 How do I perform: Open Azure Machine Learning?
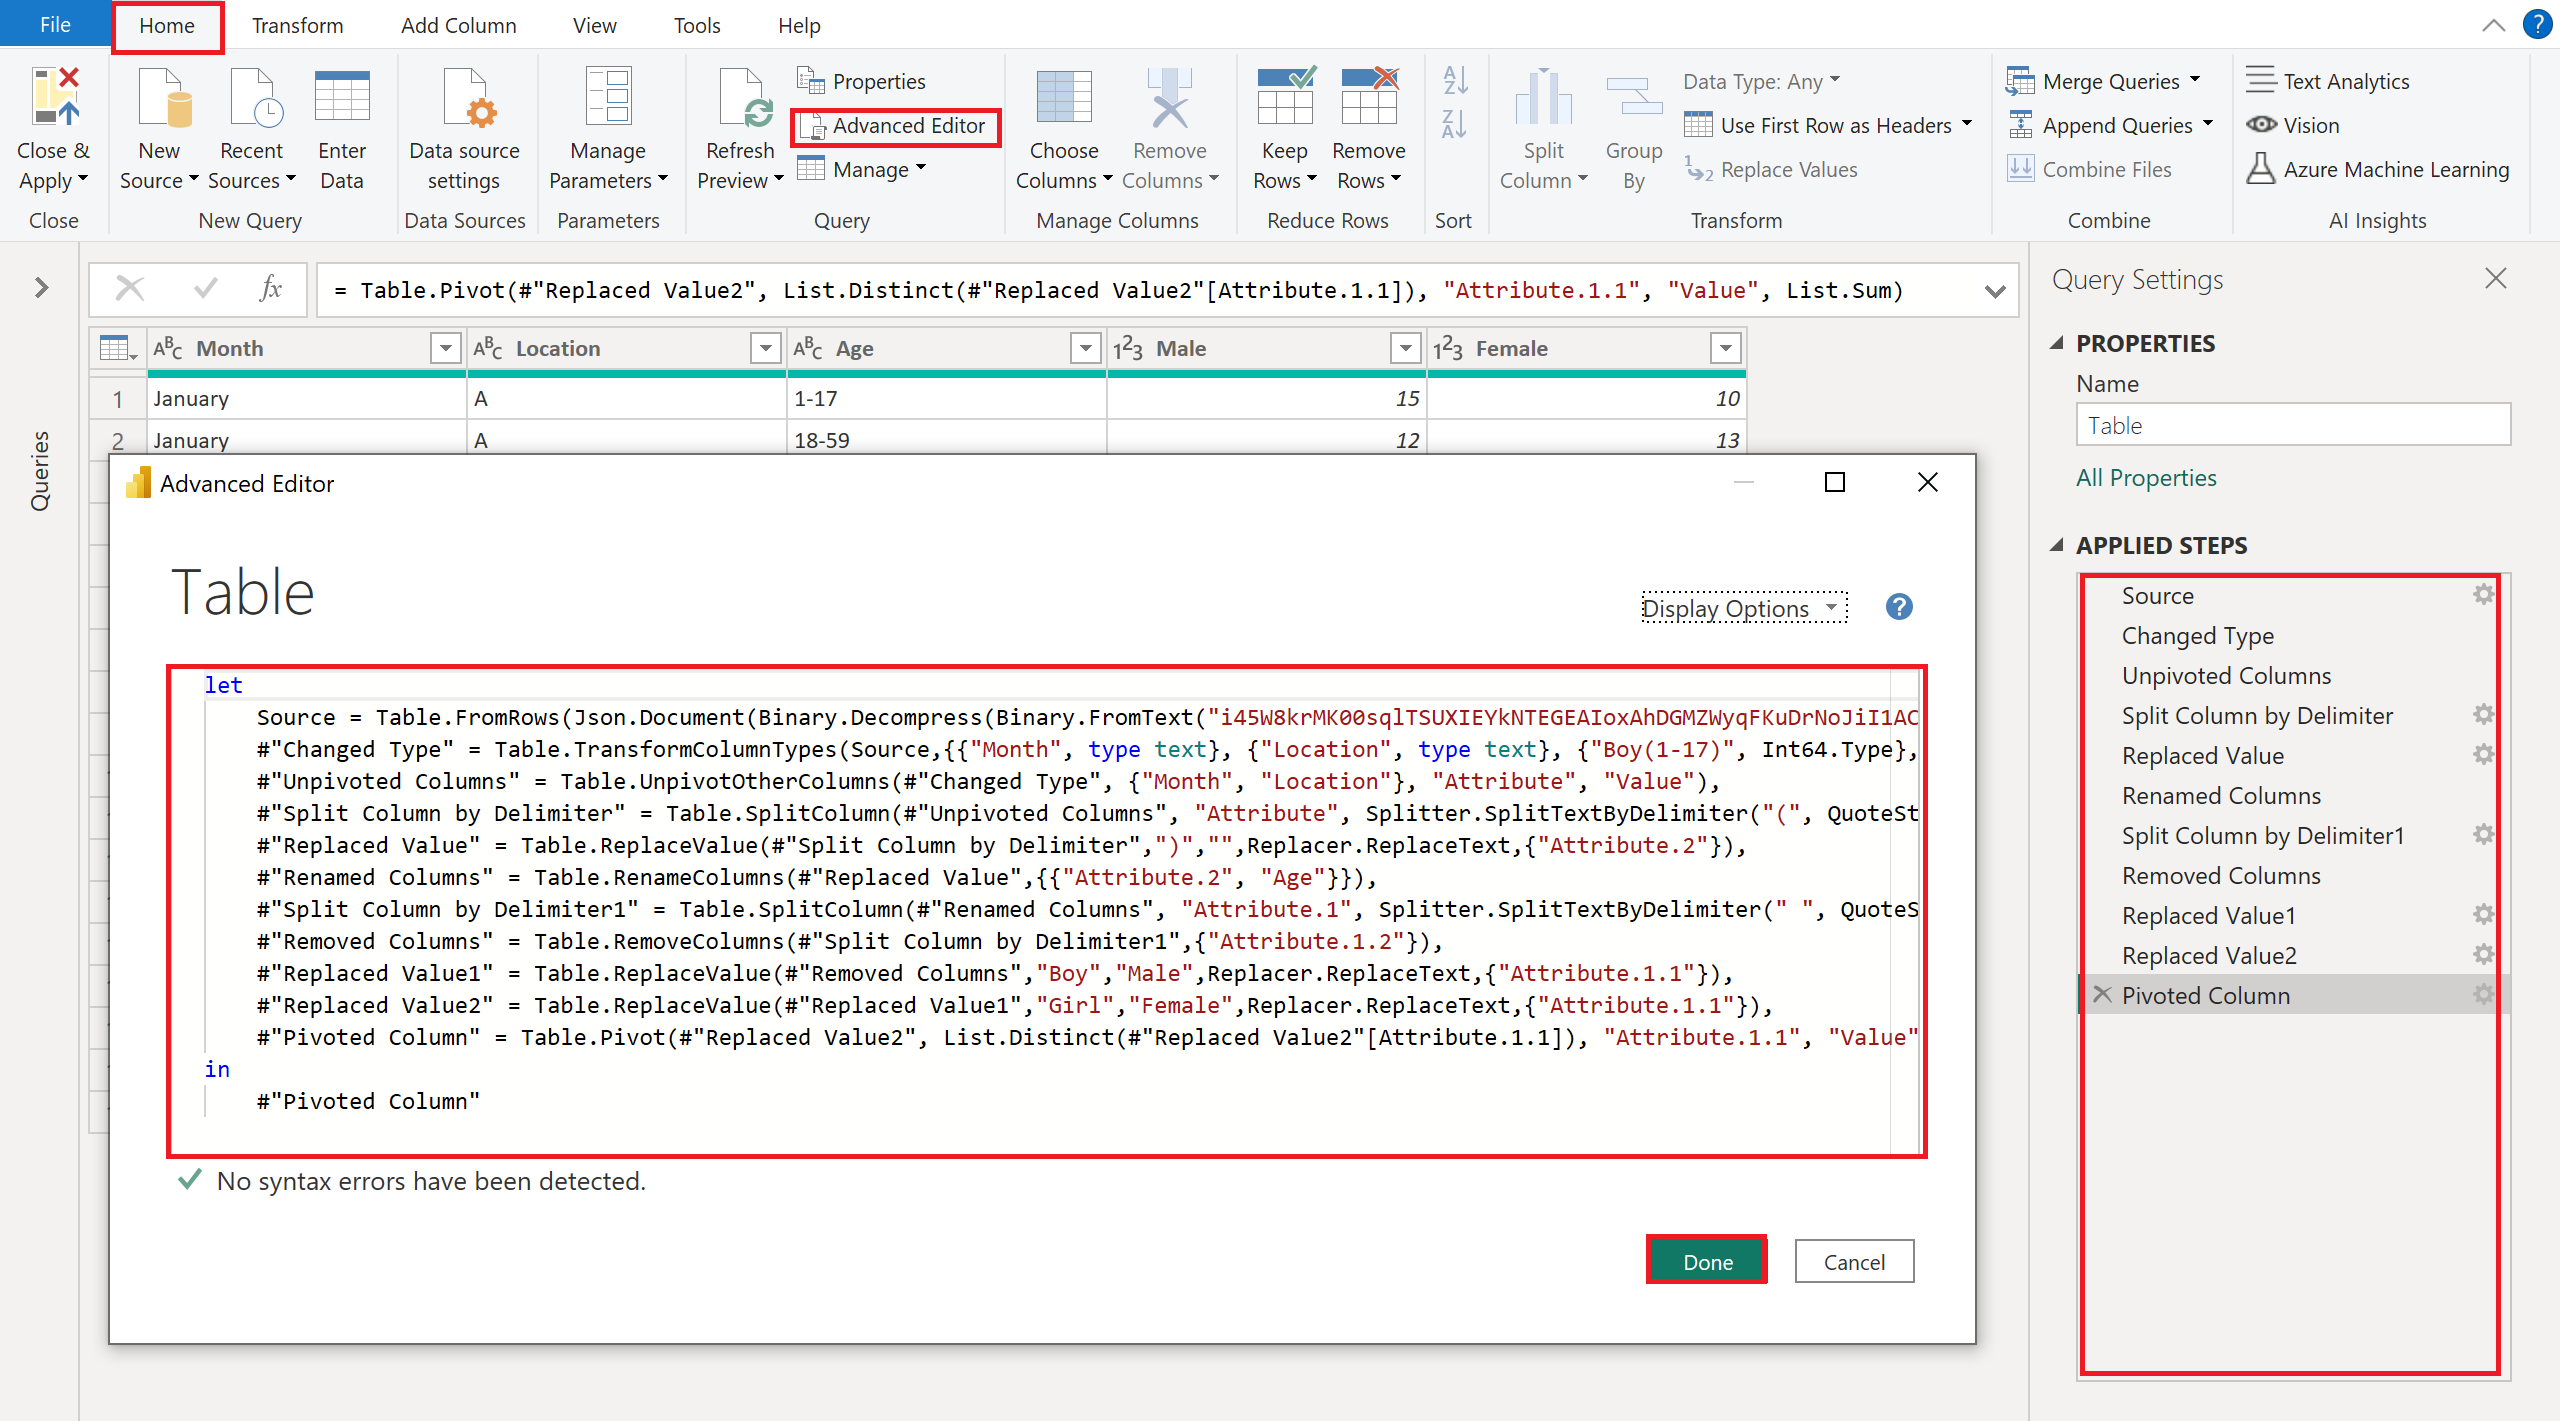2378,170
